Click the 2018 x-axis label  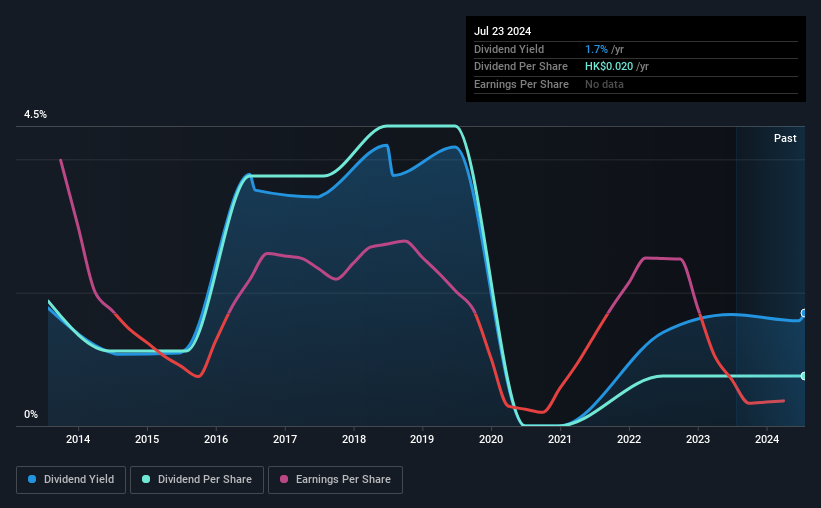(354, 439)
